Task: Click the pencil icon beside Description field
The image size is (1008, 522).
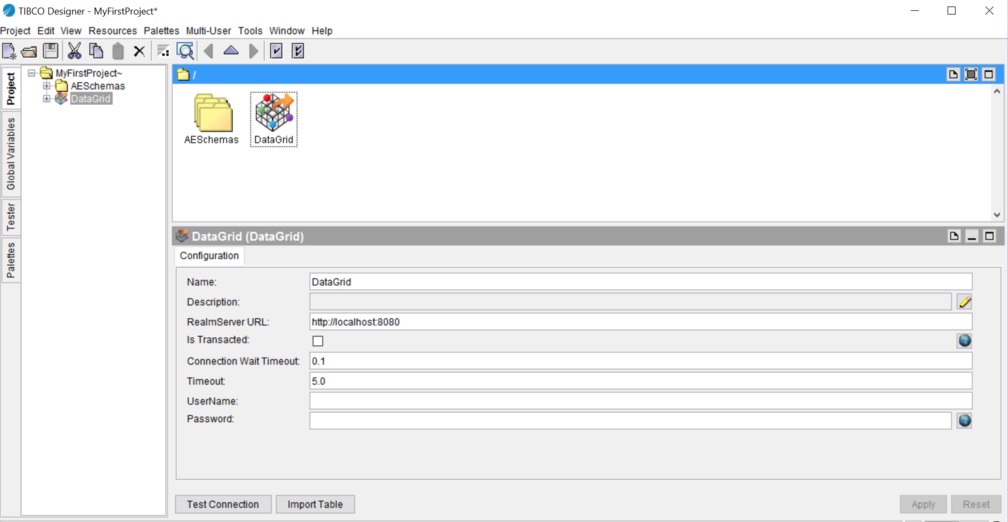Action: point(964,302)
